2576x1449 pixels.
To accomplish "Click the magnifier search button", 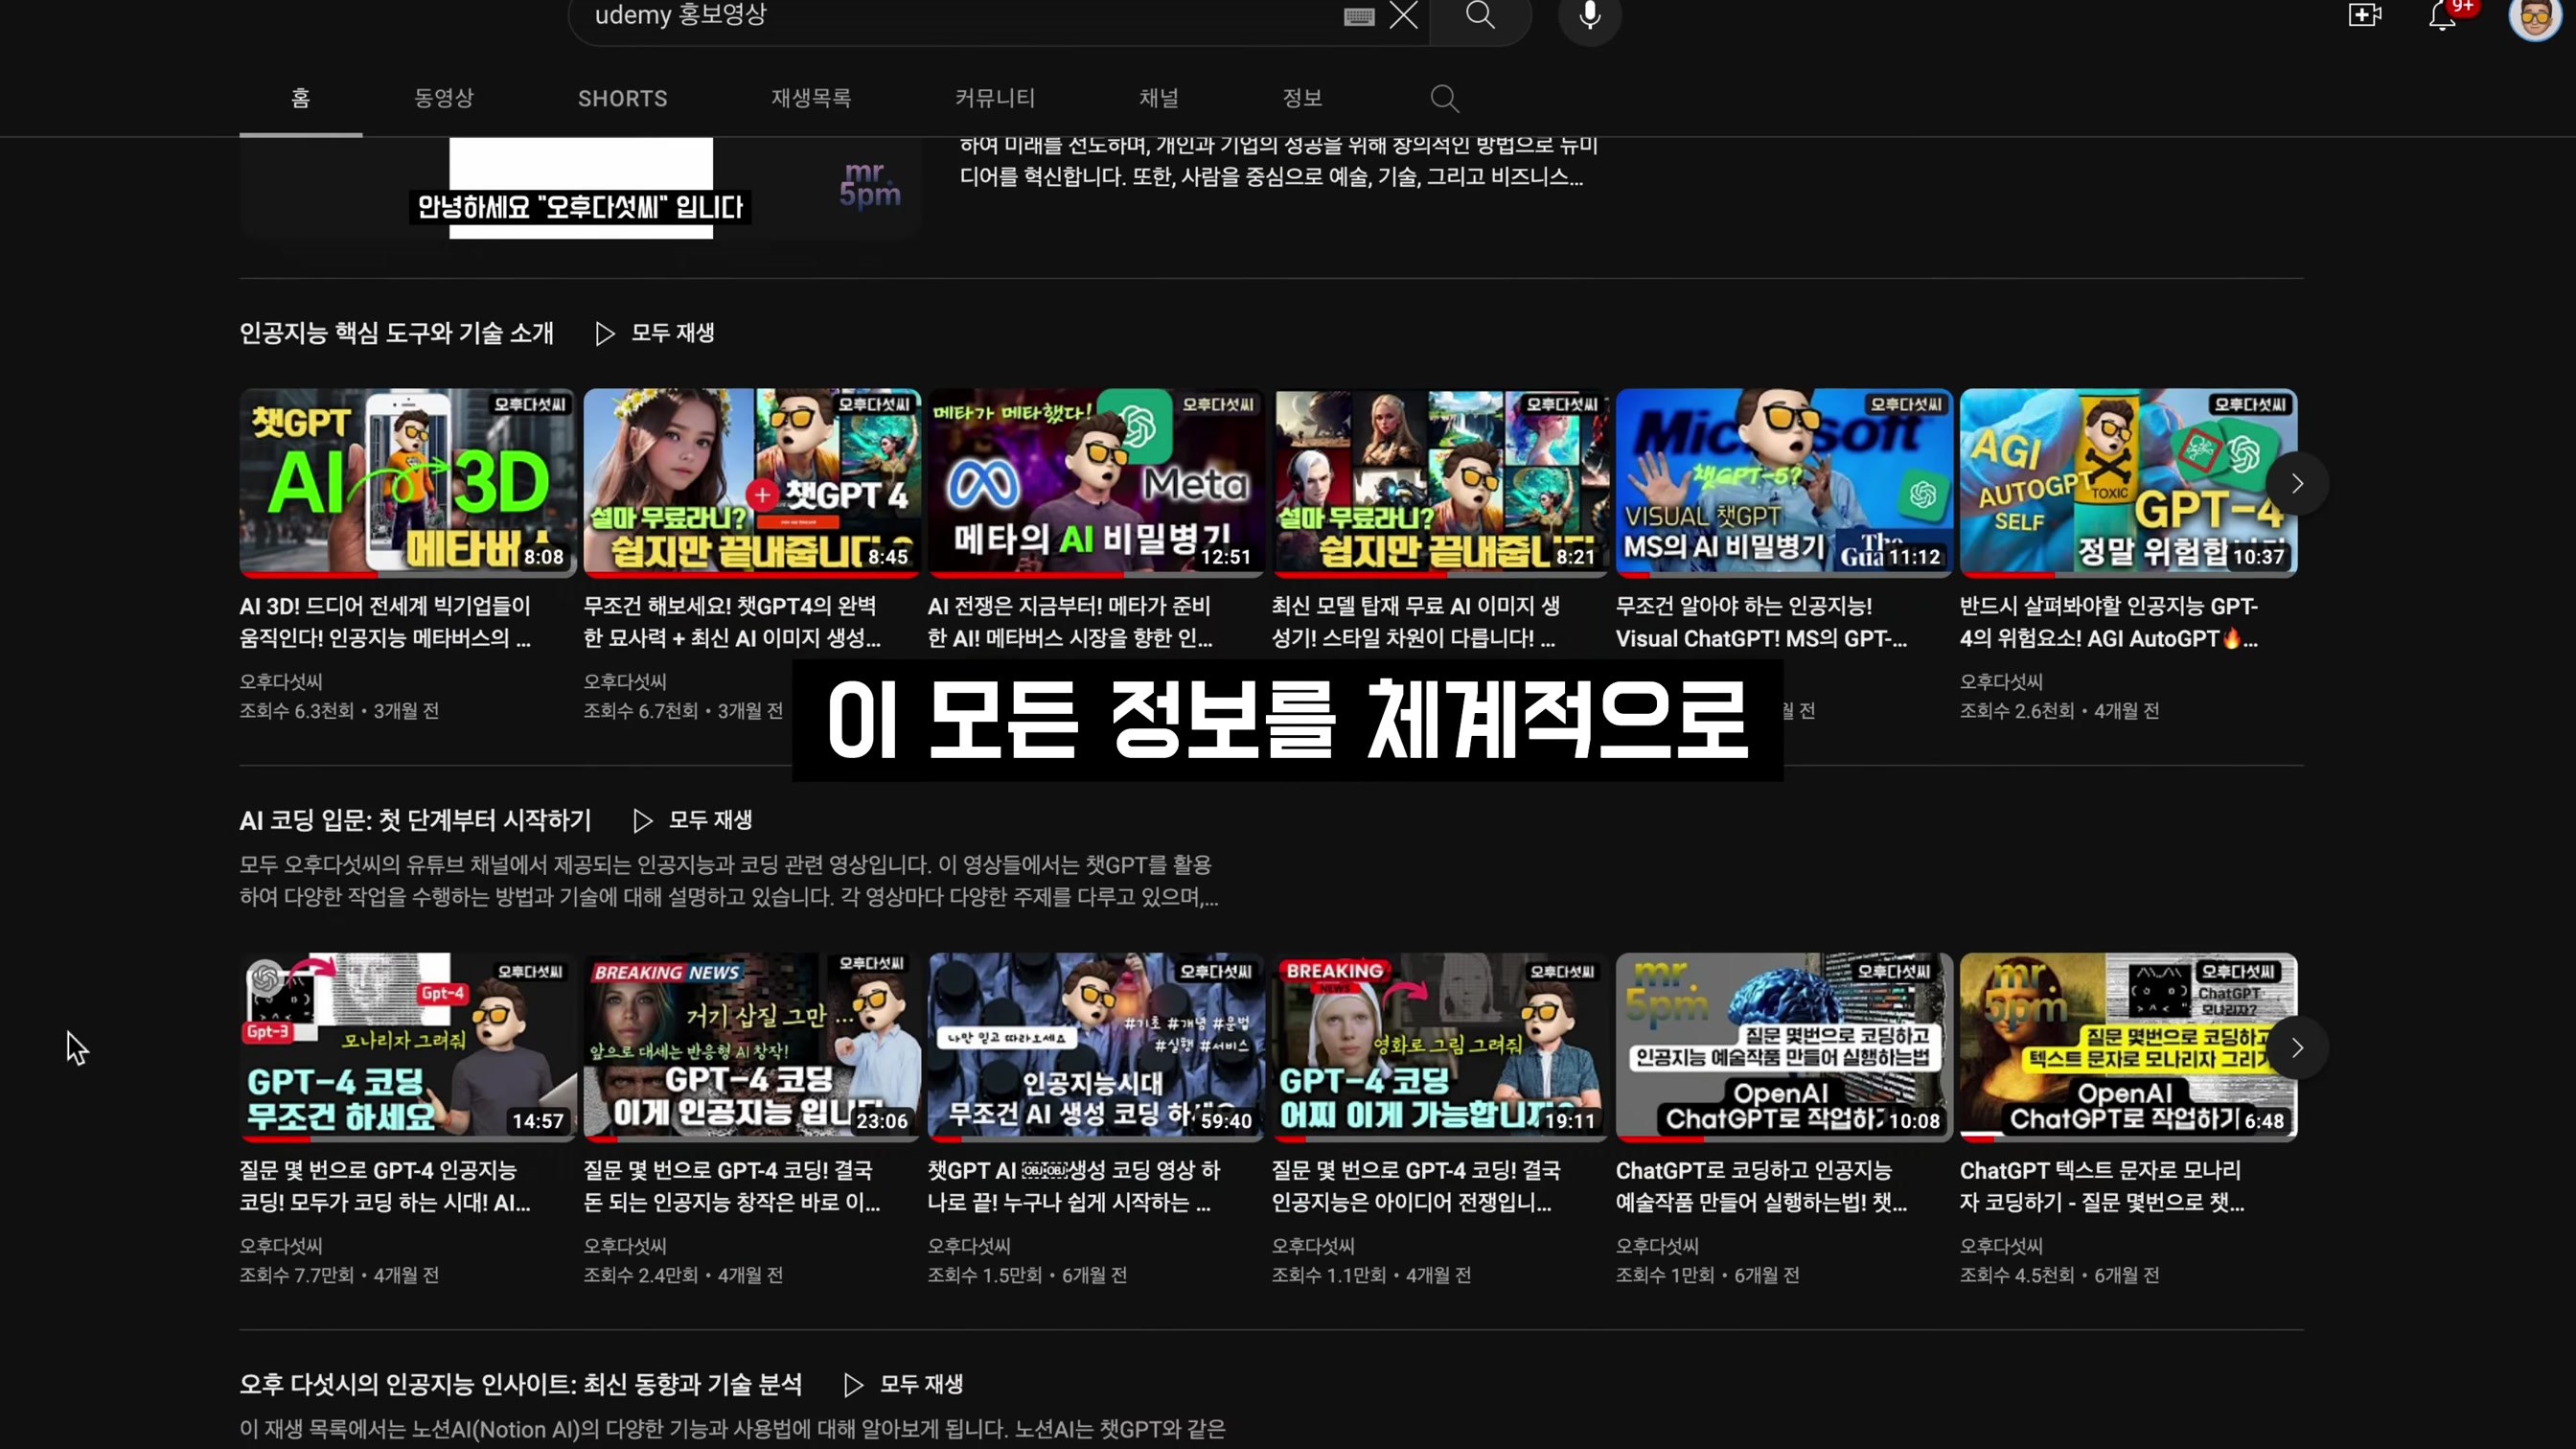I will [x=1481, y=15].
